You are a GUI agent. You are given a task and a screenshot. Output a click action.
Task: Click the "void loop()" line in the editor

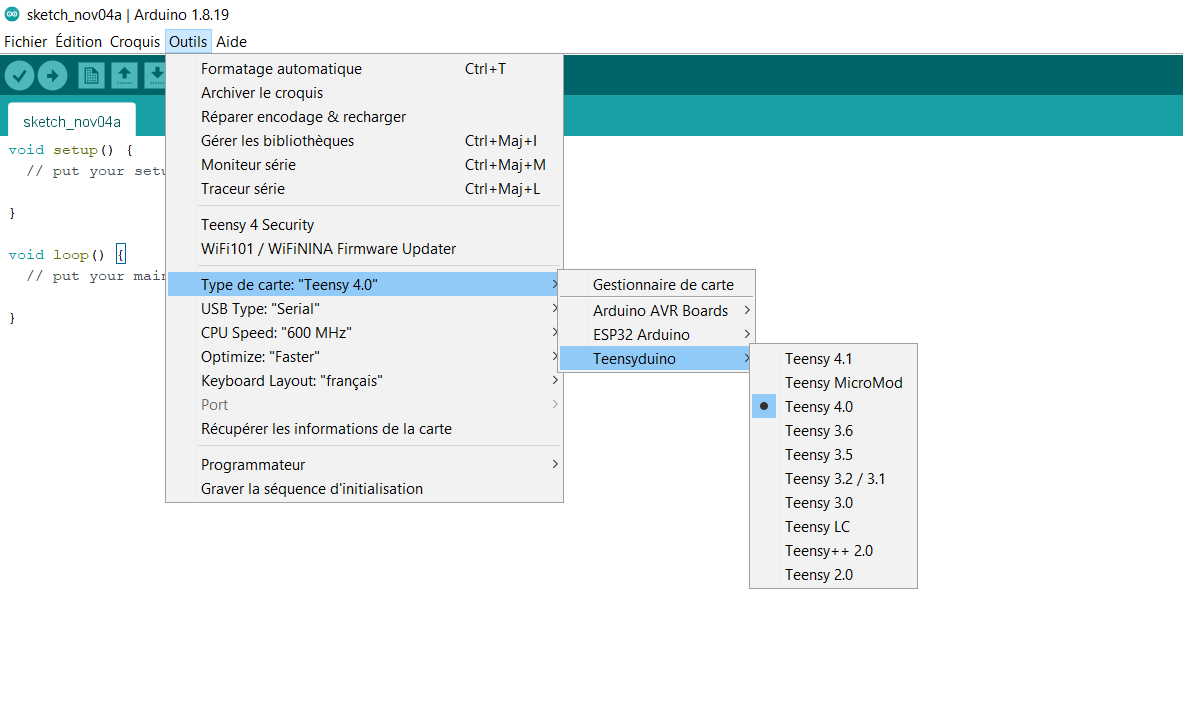coord(66,255)
